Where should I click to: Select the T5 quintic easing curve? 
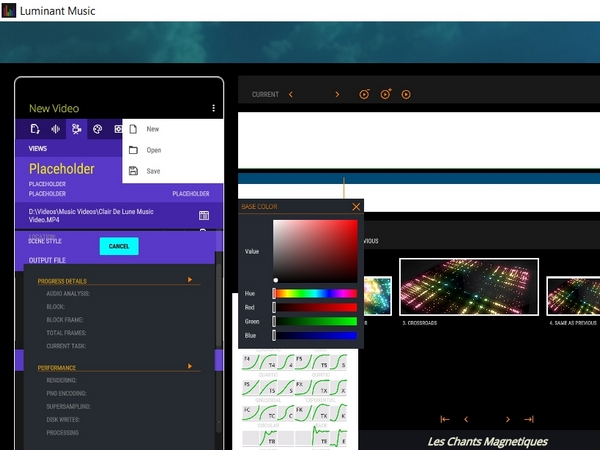coord(321,362)
